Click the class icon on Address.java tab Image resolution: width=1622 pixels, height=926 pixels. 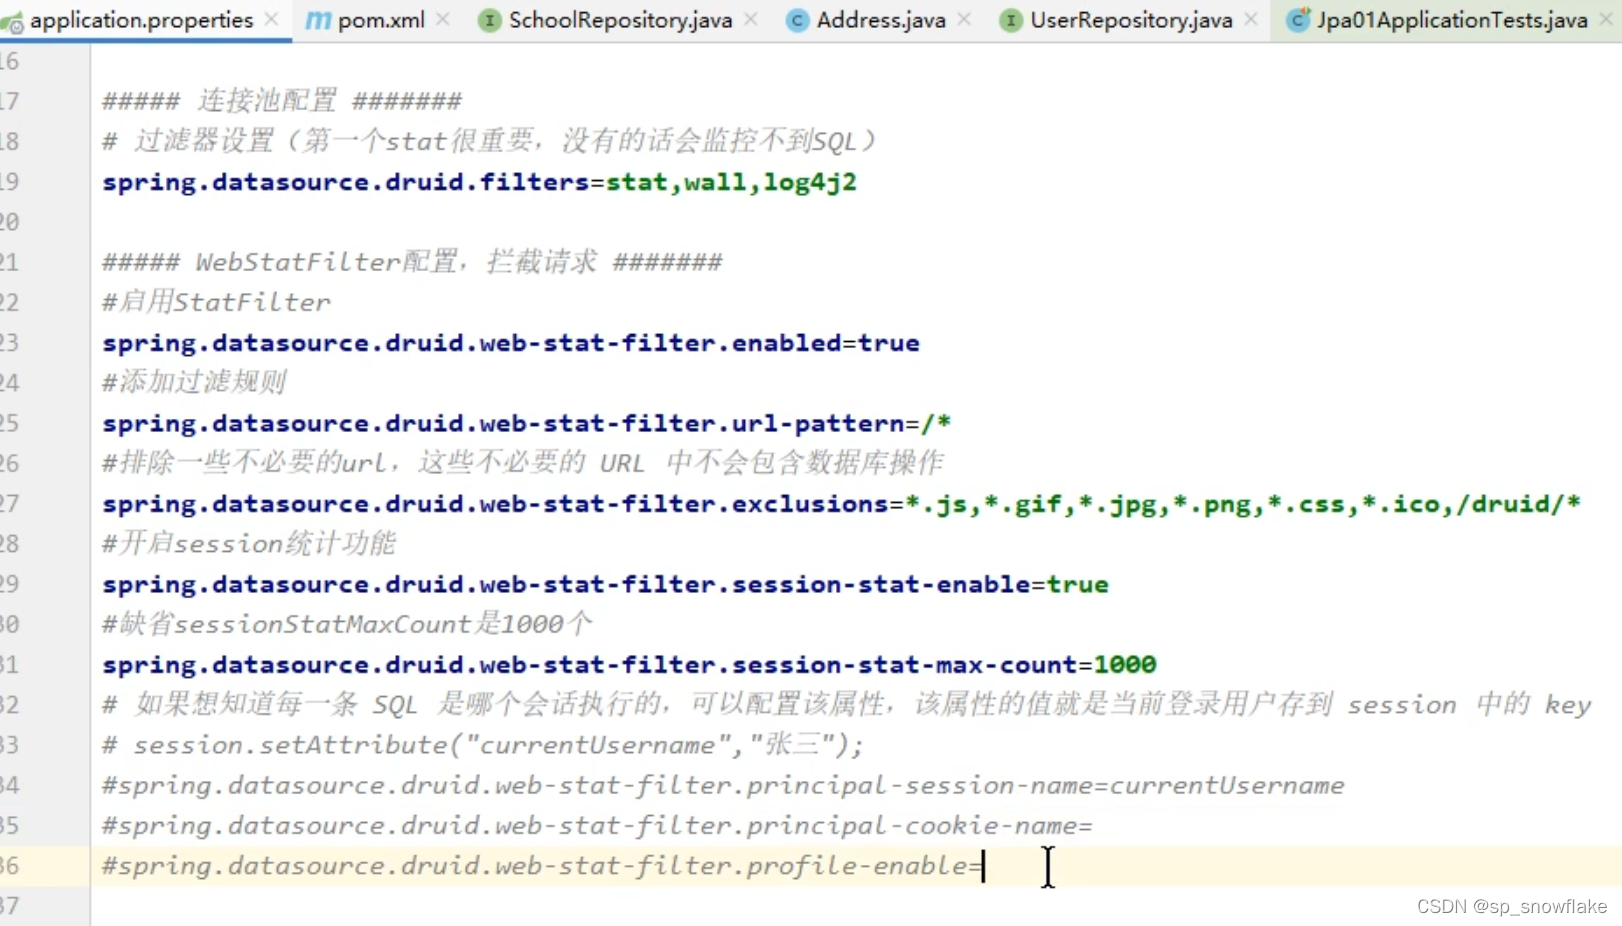797,20
